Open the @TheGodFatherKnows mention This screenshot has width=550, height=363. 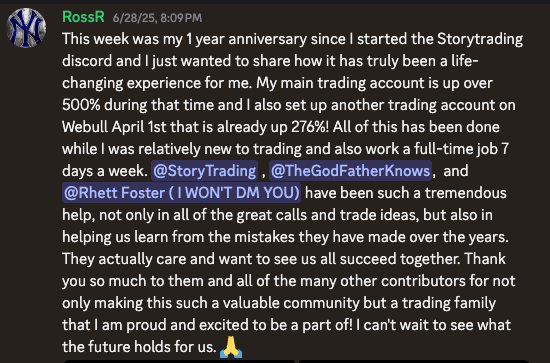click(350, 171)
